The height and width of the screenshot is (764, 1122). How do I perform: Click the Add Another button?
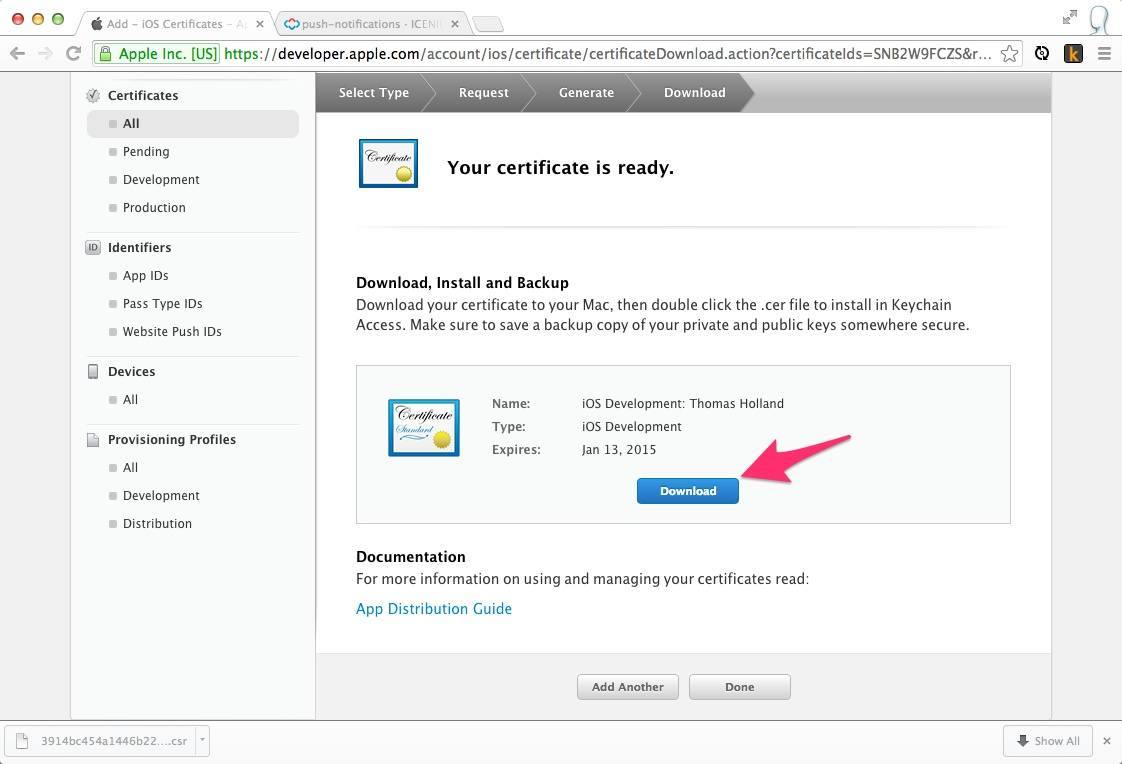(x=627, y=687)
